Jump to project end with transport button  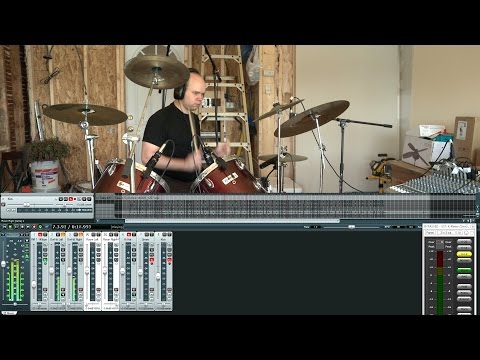[x=28, y=227]
